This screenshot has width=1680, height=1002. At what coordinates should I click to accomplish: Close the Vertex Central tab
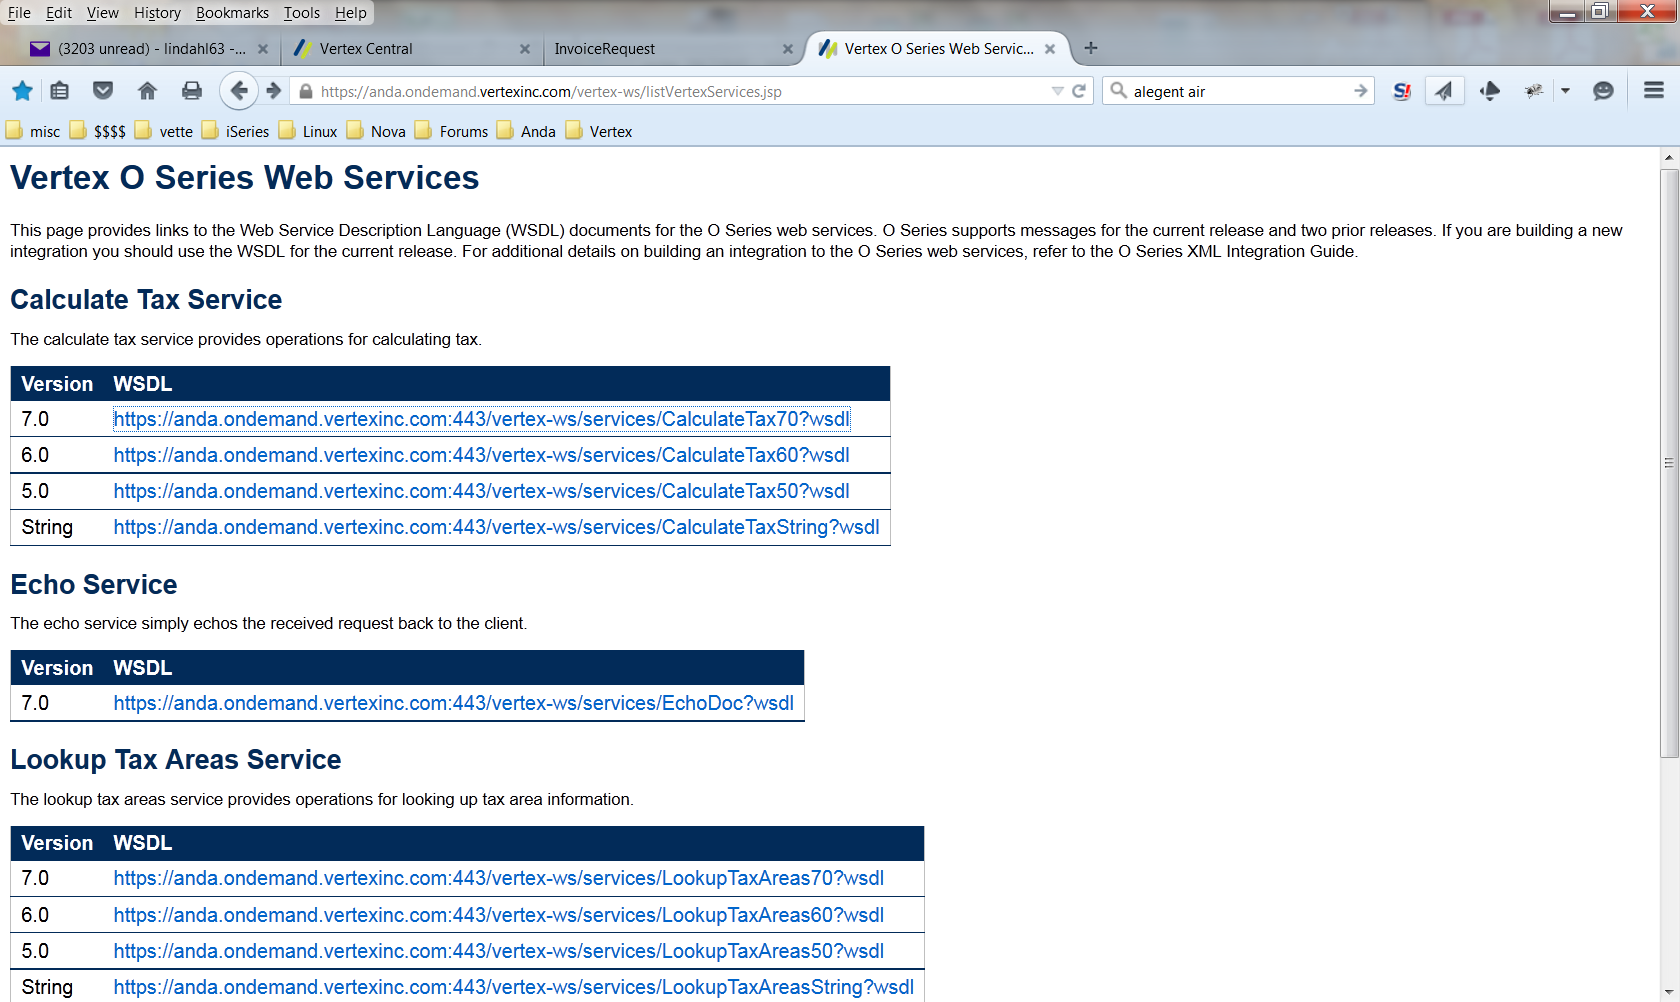click(525, 49)
